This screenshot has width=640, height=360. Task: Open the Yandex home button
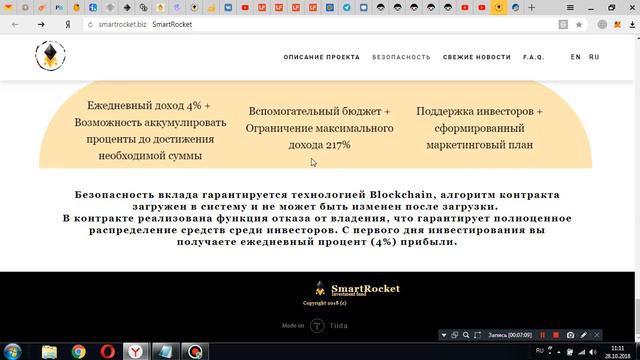tap(68, 24)
